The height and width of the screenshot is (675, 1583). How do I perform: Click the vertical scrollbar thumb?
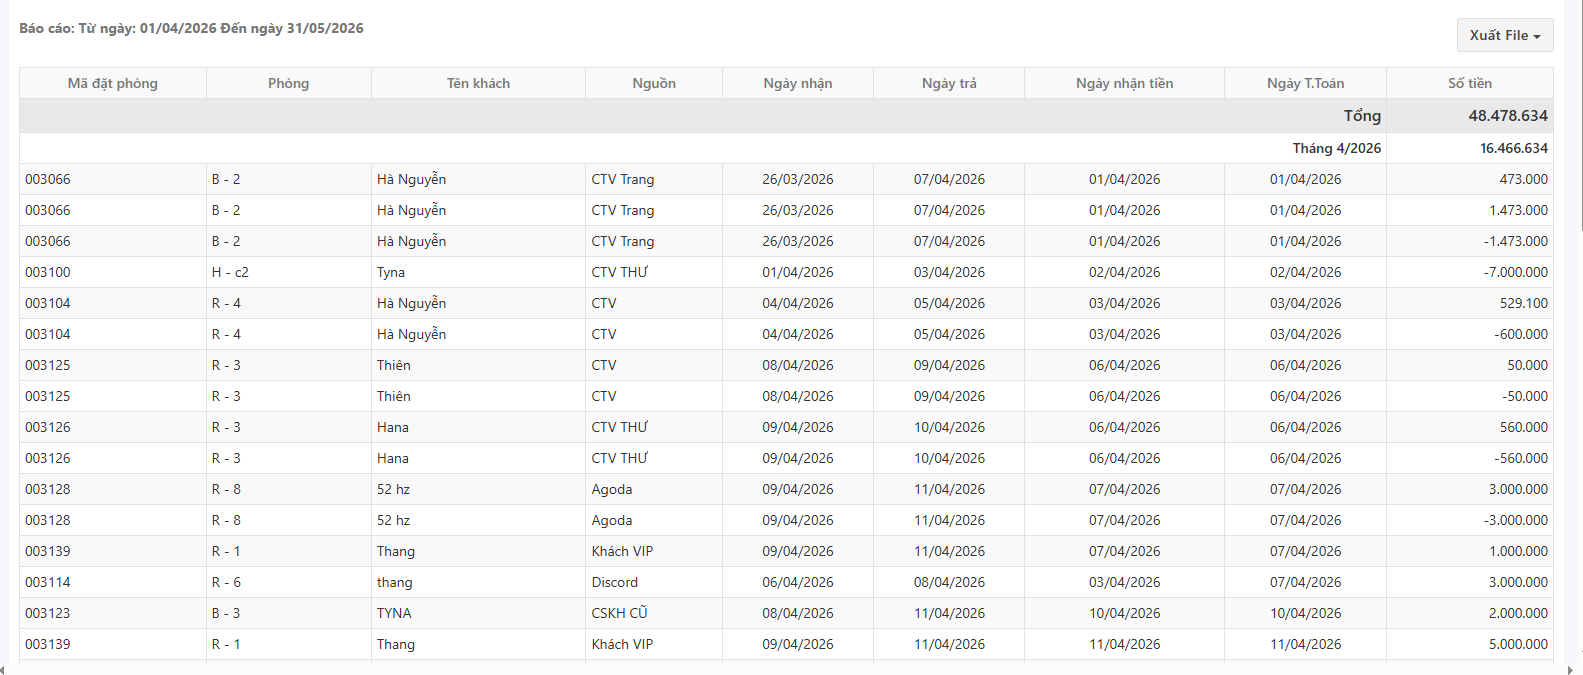1580,115
